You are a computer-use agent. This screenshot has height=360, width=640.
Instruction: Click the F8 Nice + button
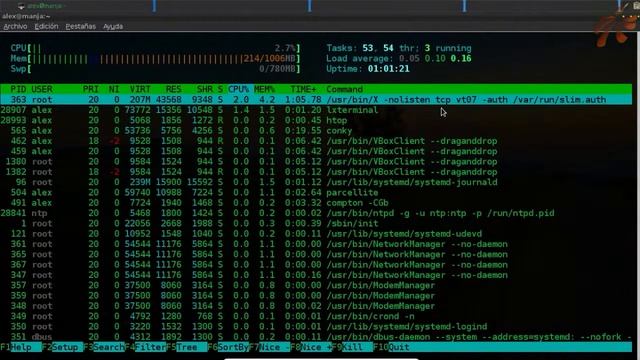point(311,347)
